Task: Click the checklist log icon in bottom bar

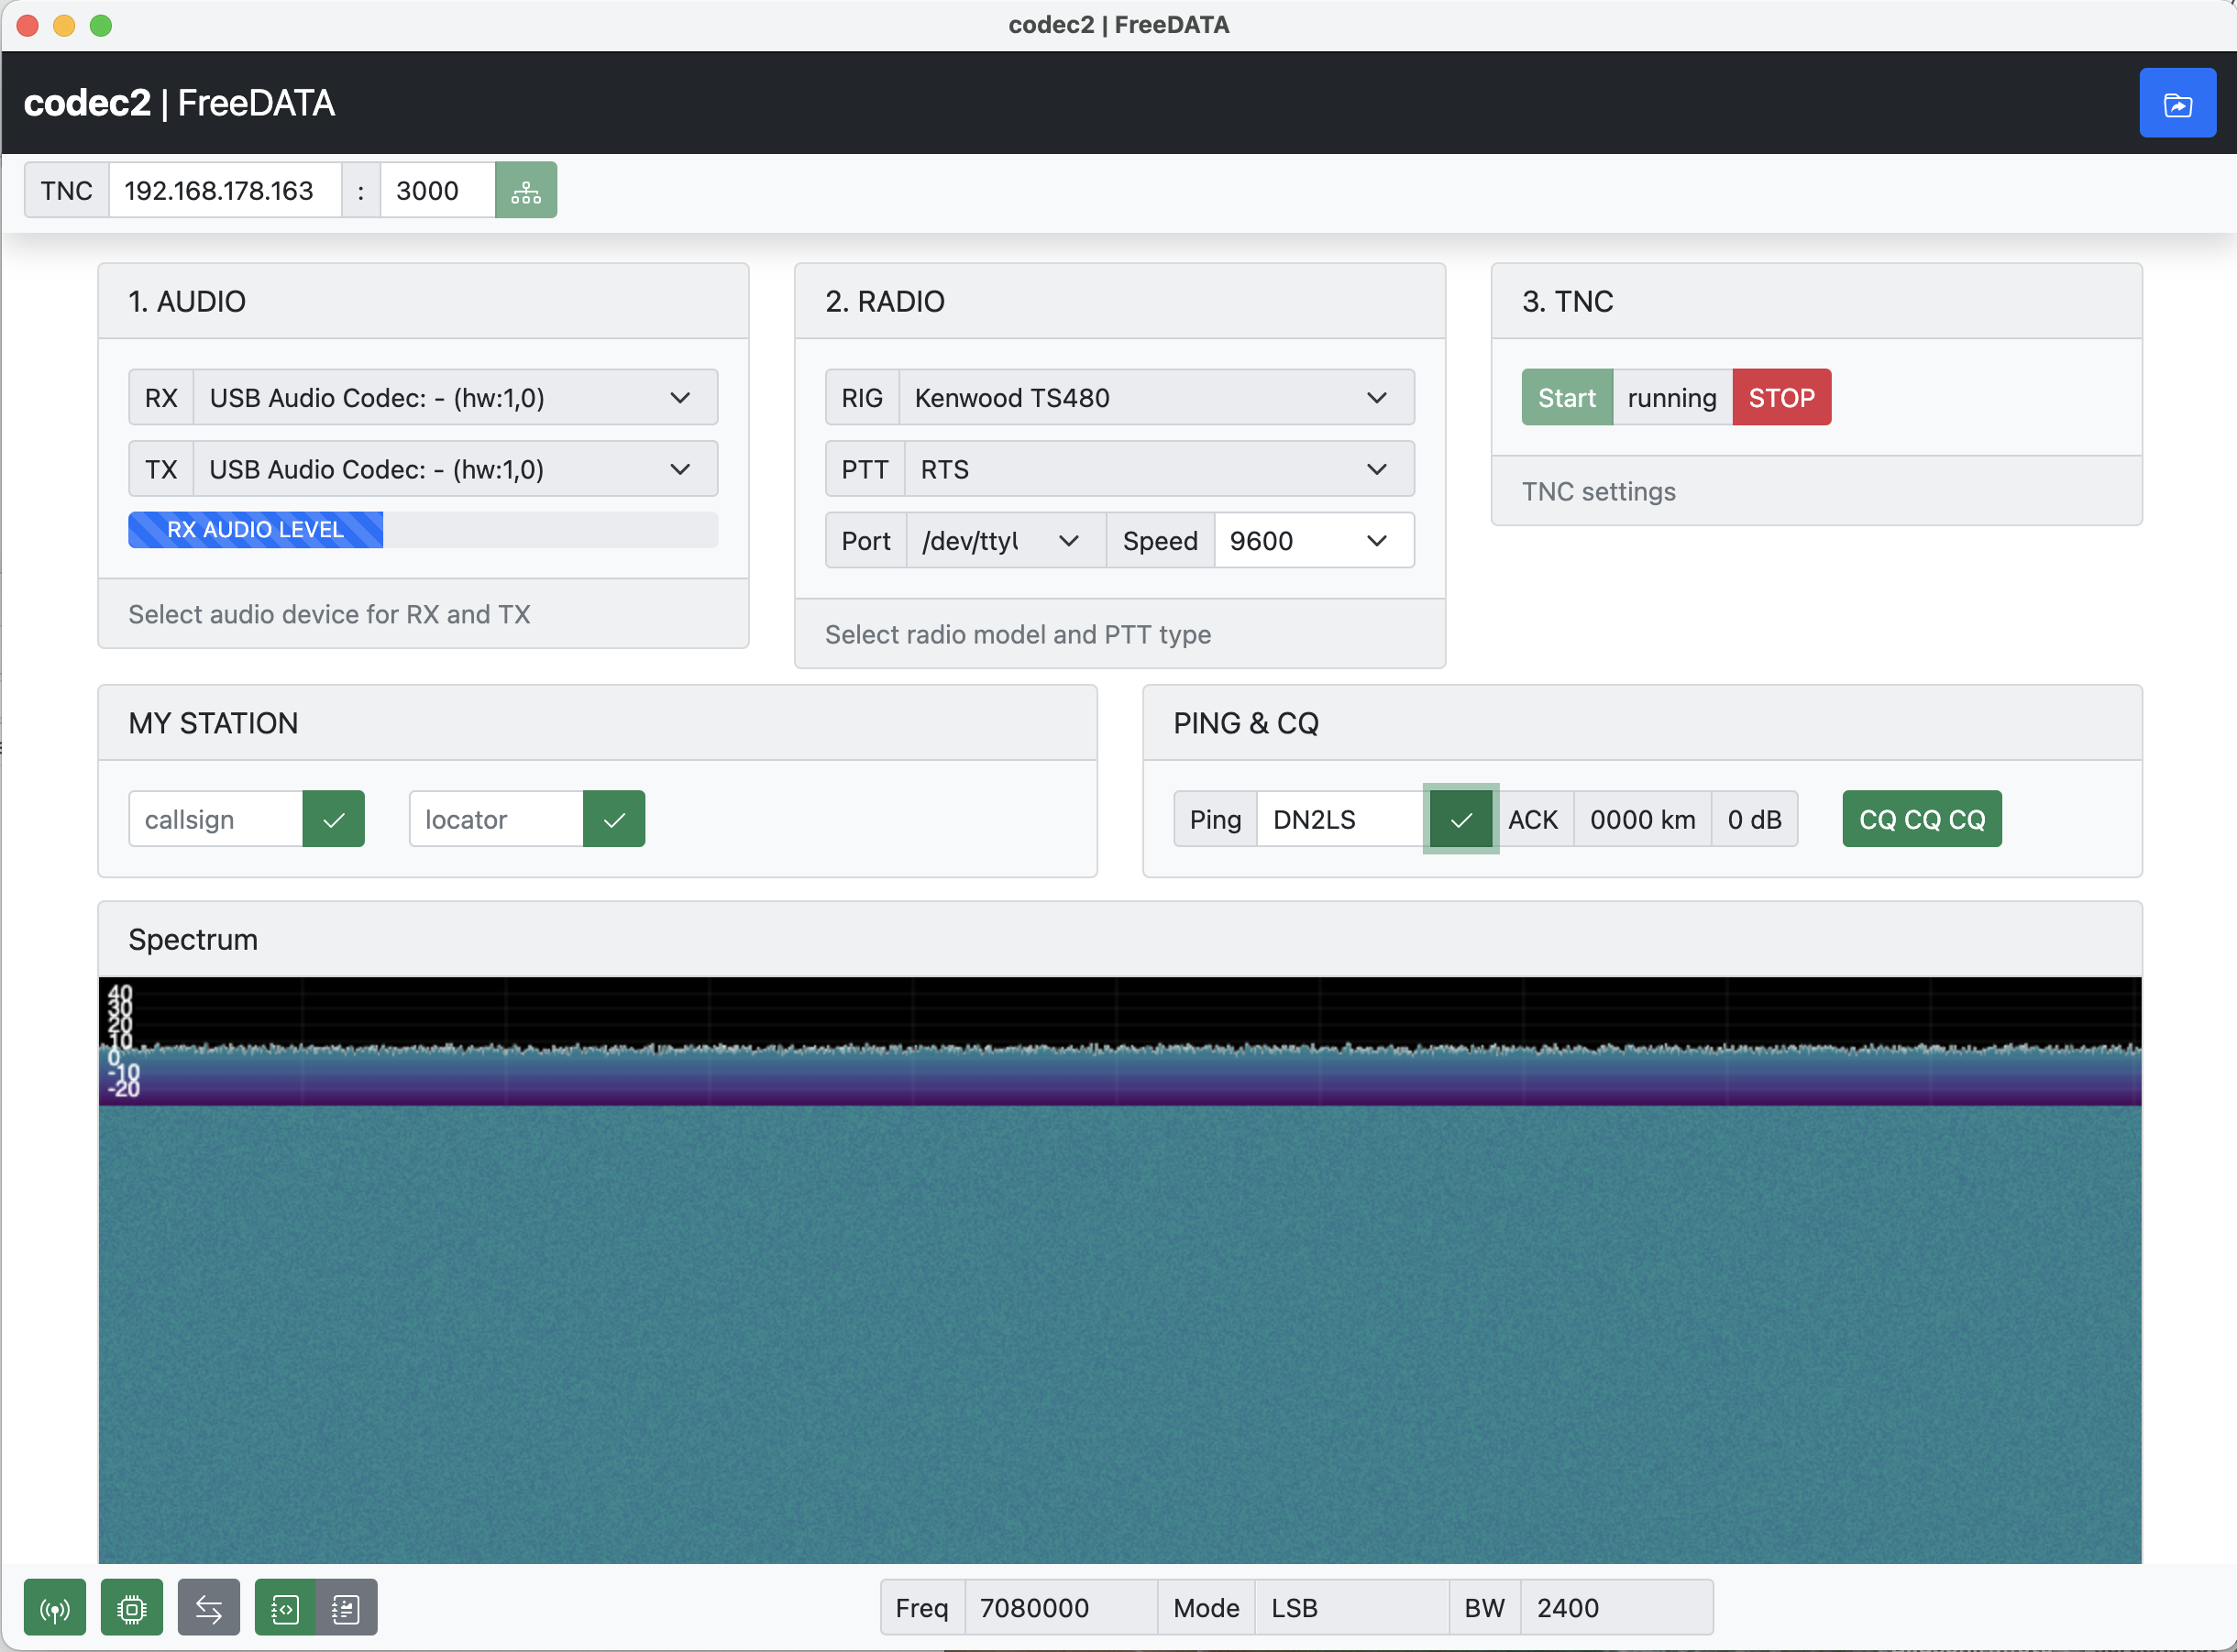Action: [346, 1607]
